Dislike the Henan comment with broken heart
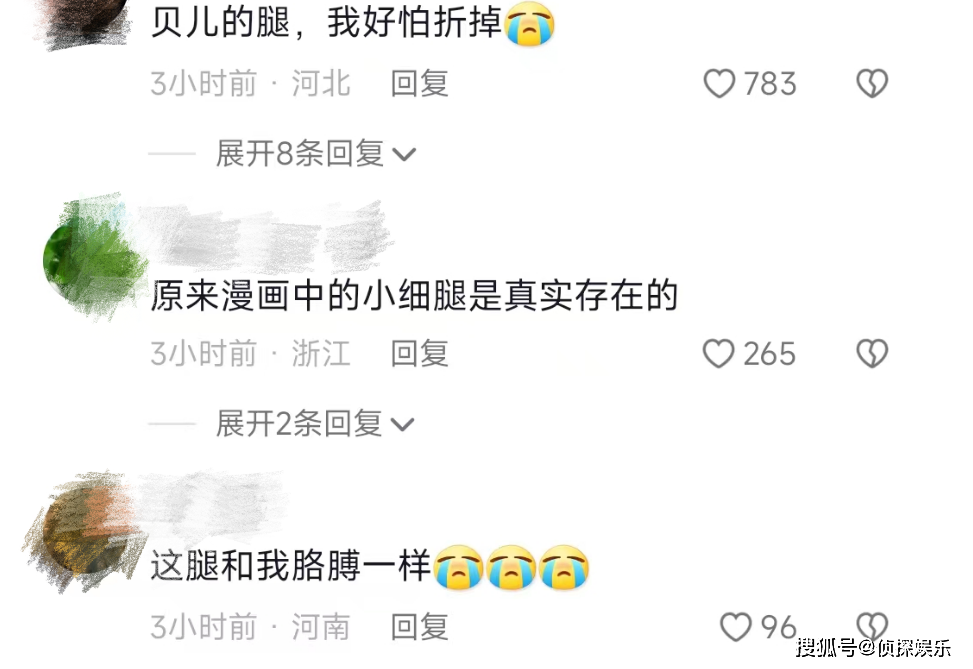The image size is (973, 669). [x=872, y=626]
